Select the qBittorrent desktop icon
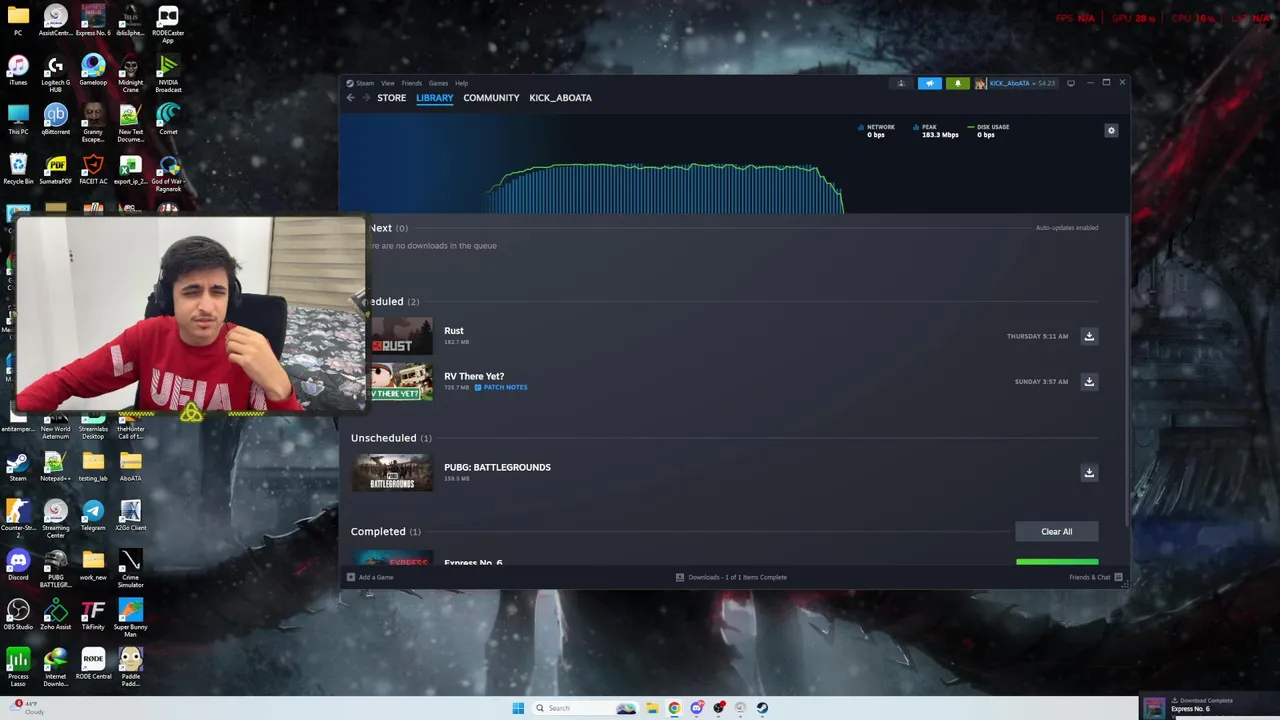This screenshot has width=1280, height=720. pos(55,119)
